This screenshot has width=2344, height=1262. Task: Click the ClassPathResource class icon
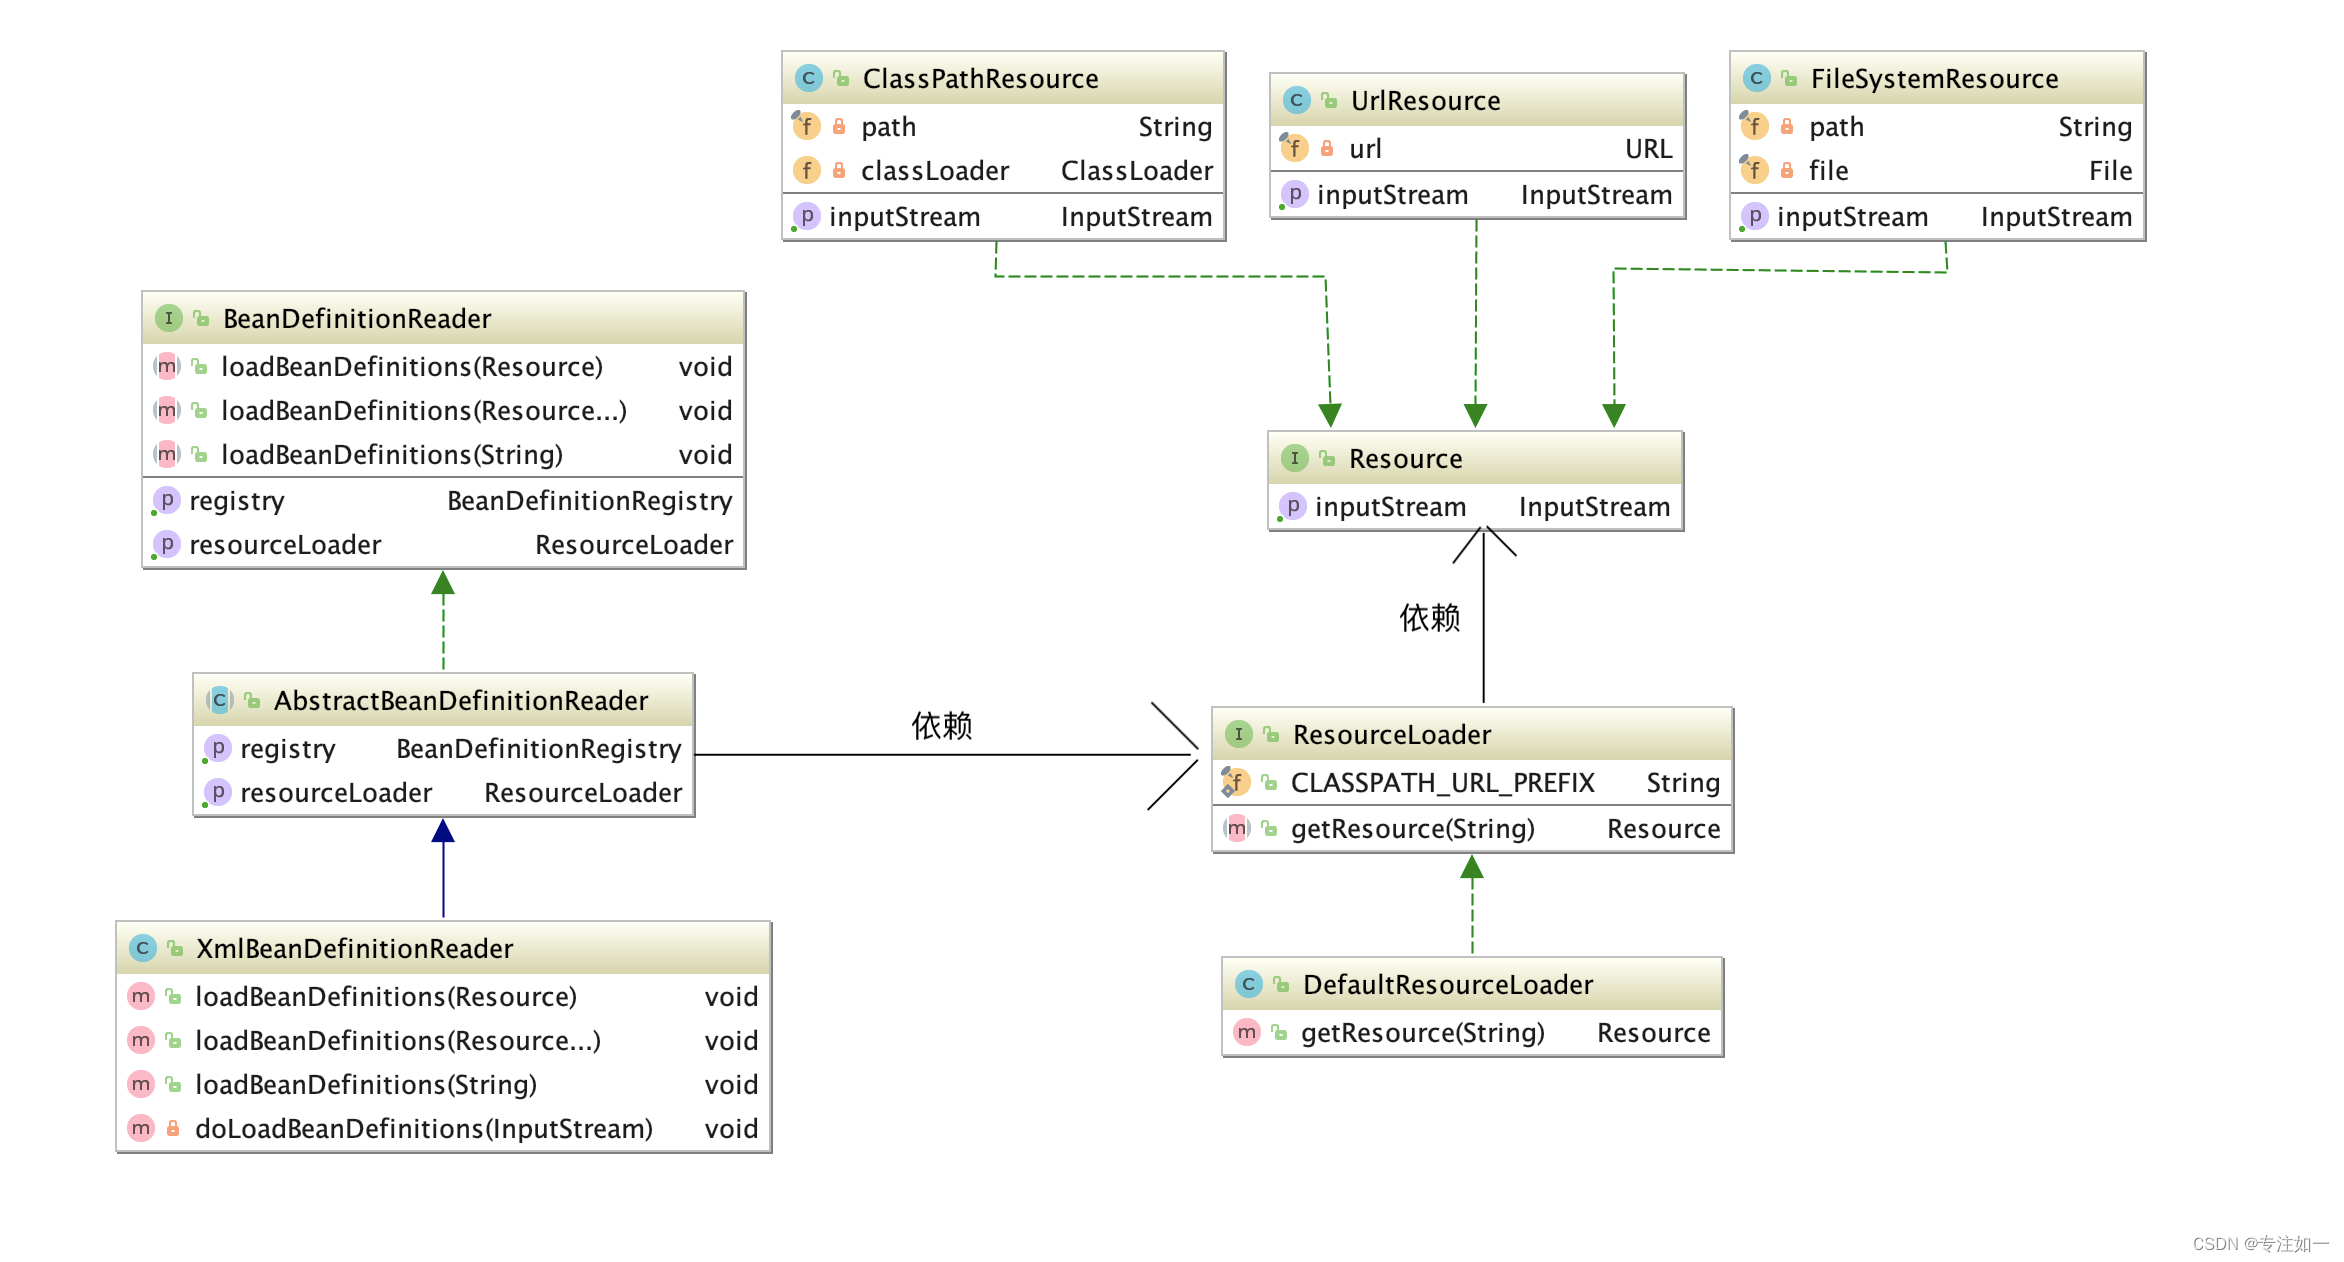point(808,78)
